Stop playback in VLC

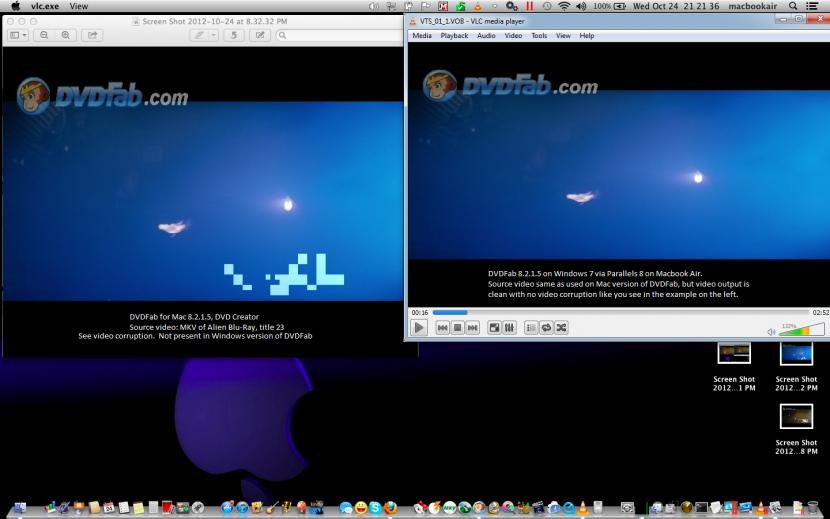click(x=457, y=328)
